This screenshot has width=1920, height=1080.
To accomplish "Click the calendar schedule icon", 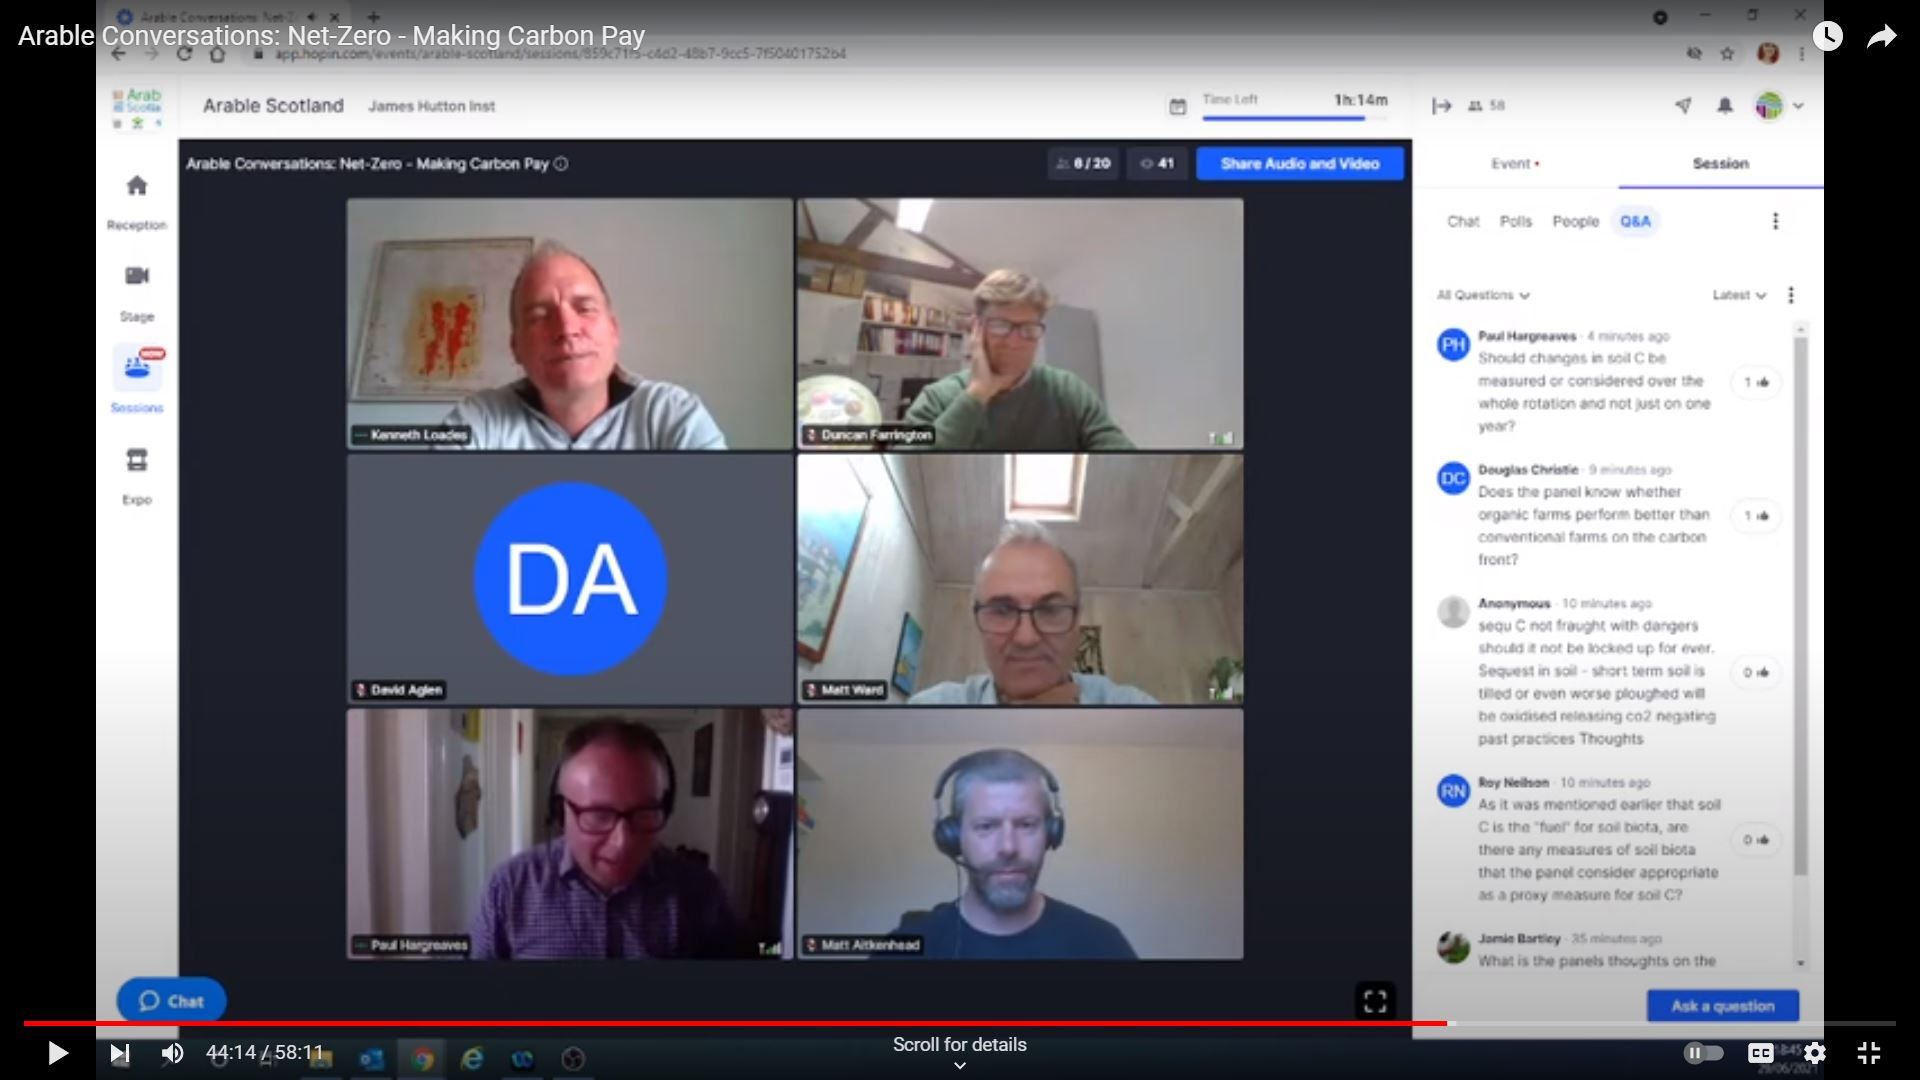I will (1178, 106).
